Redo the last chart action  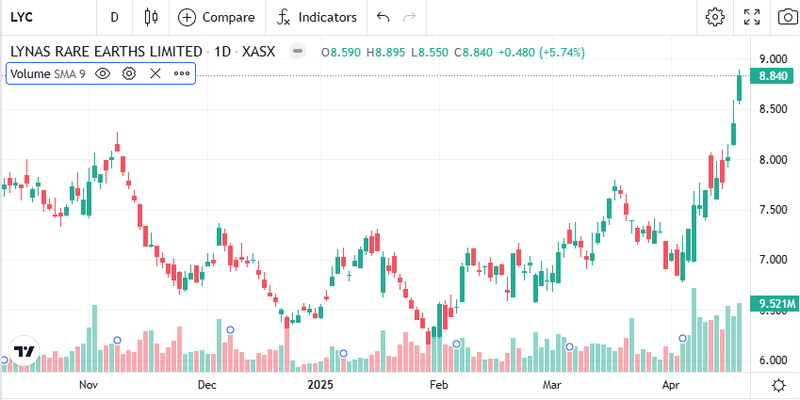tap(409, 17)
